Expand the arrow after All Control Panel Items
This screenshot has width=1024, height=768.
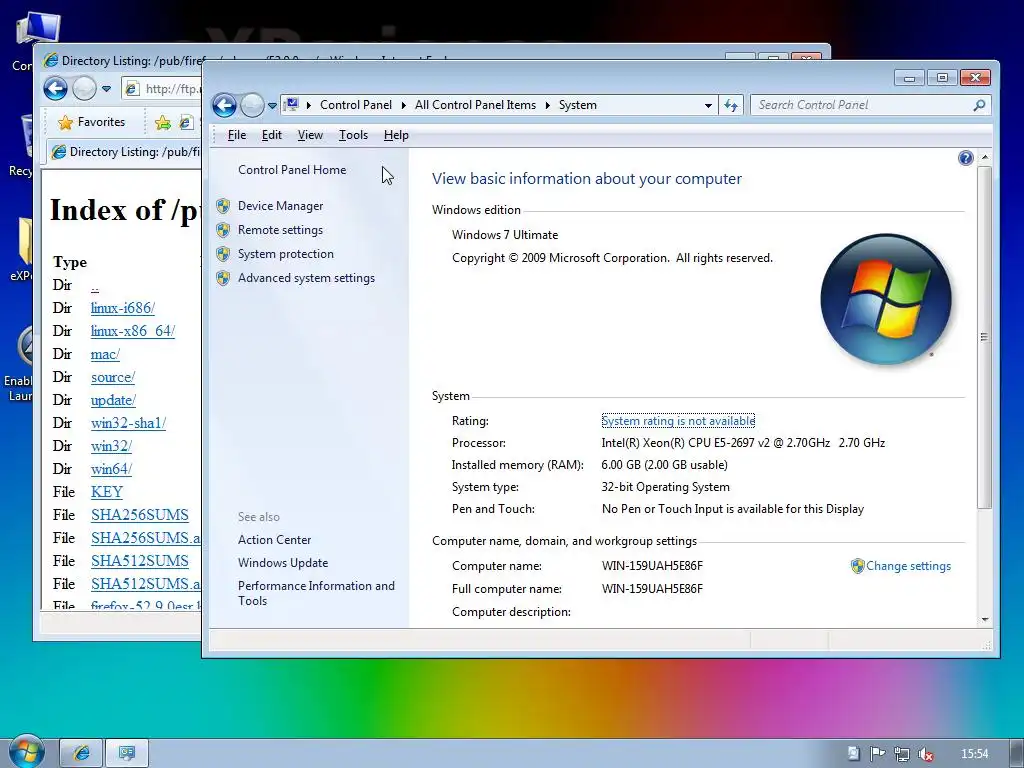click(x=547, y=105)
